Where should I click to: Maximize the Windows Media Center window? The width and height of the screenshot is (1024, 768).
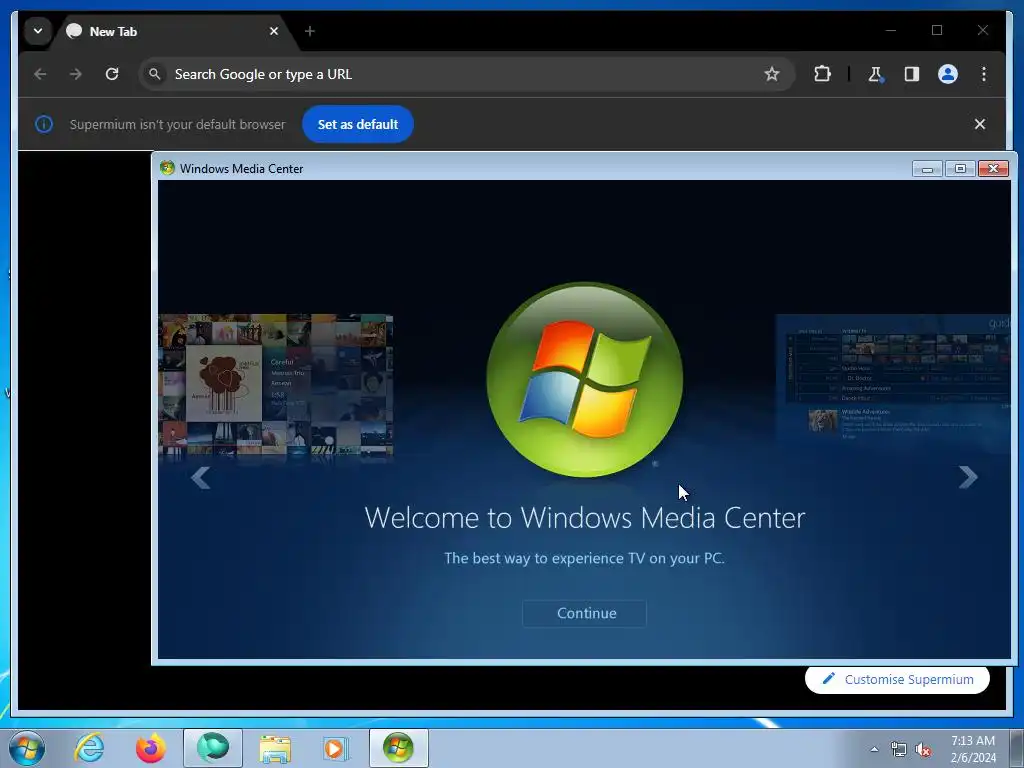point(960,168)
